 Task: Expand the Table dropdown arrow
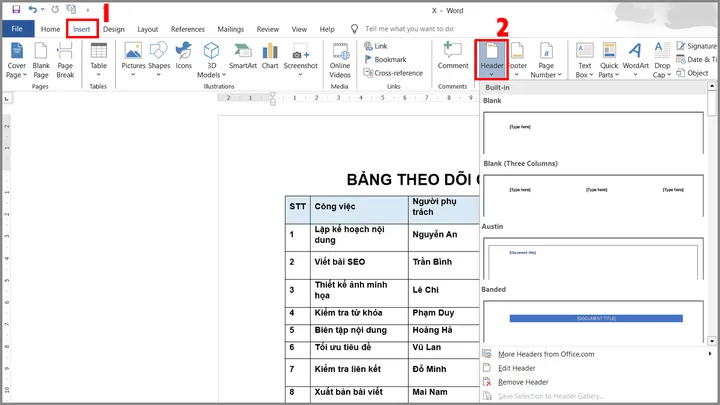point(98,75)
